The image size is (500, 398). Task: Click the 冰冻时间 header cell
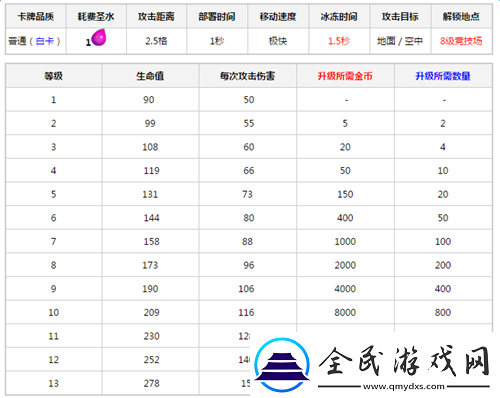point(339,16)
